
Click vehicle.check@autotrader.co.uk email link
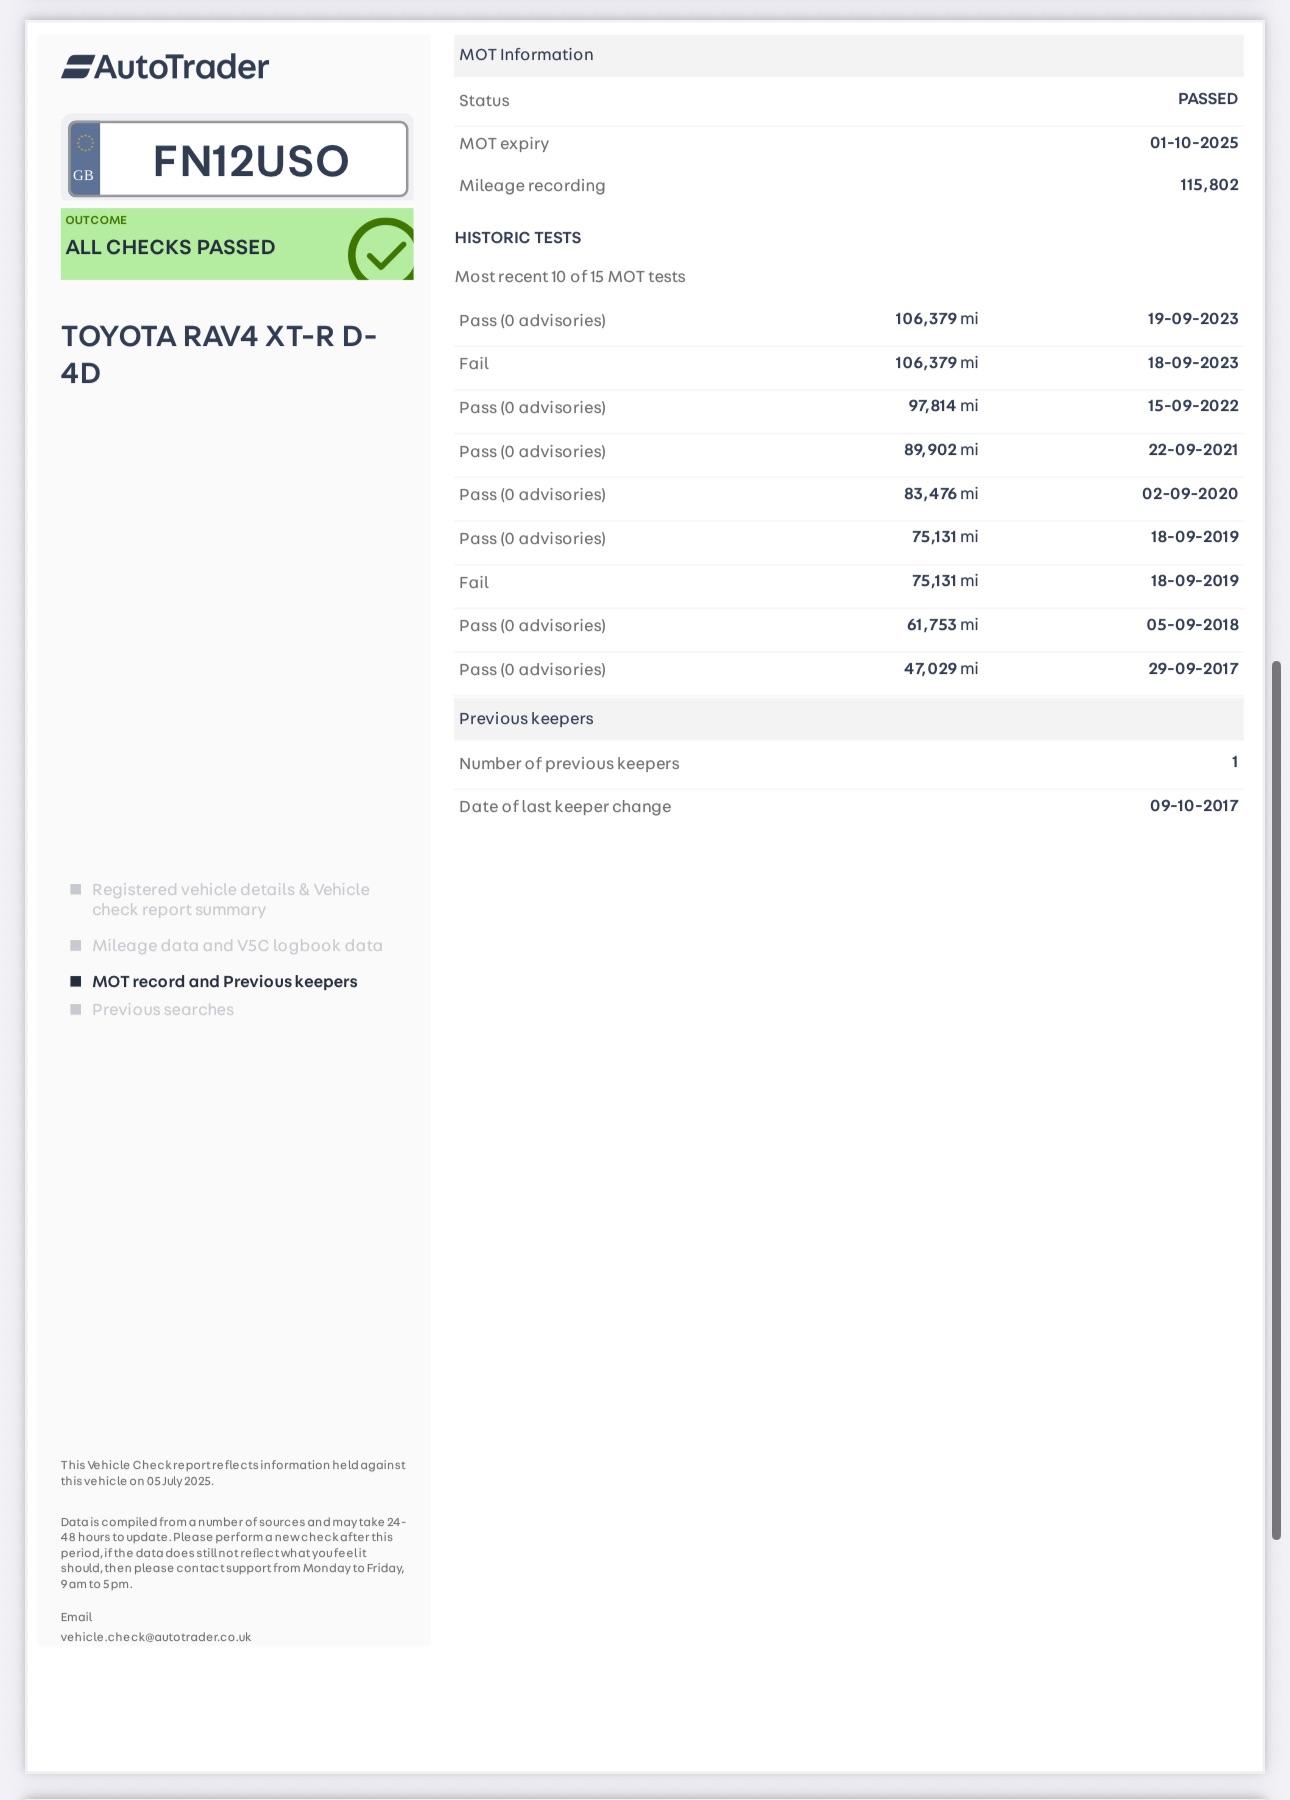(x=156, y=1637)
